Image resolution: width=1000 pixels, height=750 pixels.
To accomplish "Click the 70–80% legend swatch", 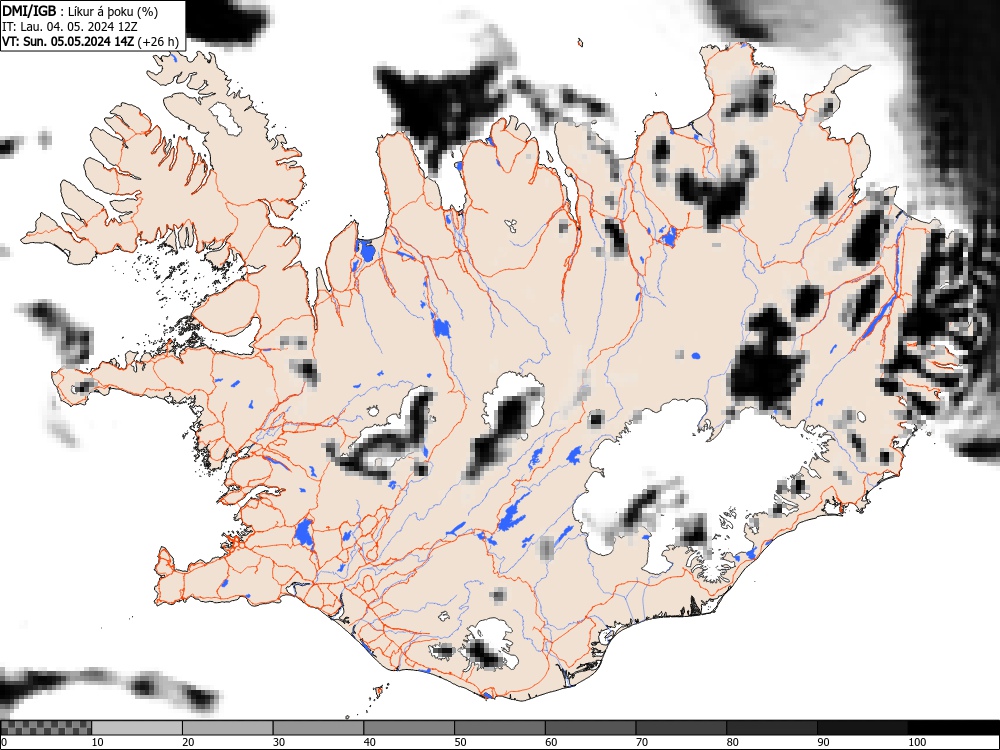I will tap(680, 728).
